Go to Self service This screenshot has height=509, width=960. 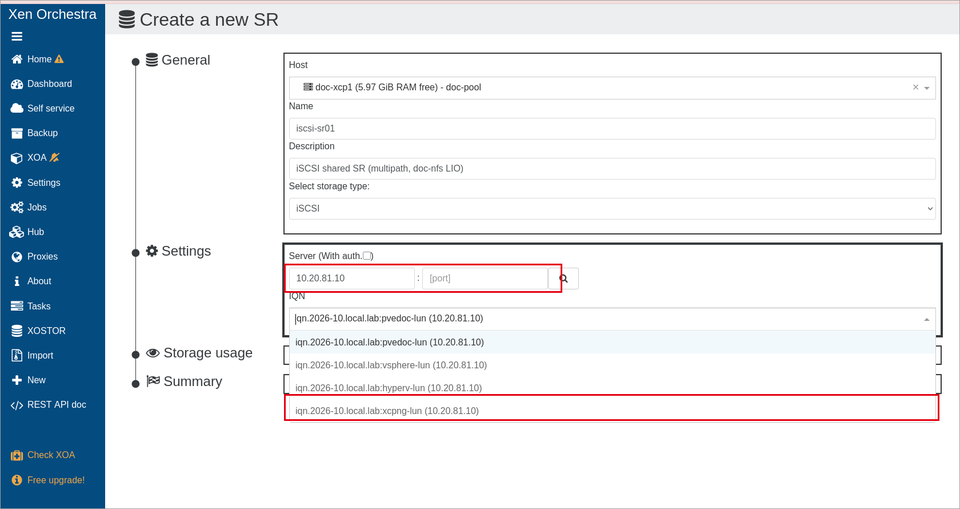(51, 108)
